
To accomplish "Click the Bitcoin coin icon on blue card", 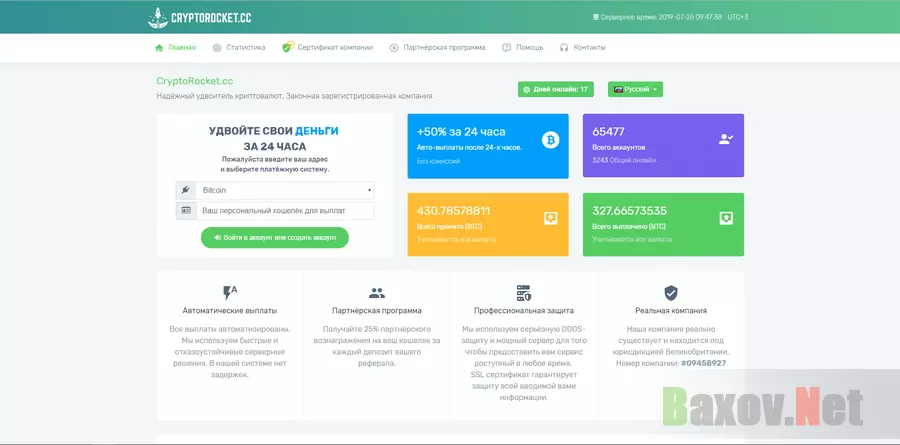I will (x=550, y=140).
